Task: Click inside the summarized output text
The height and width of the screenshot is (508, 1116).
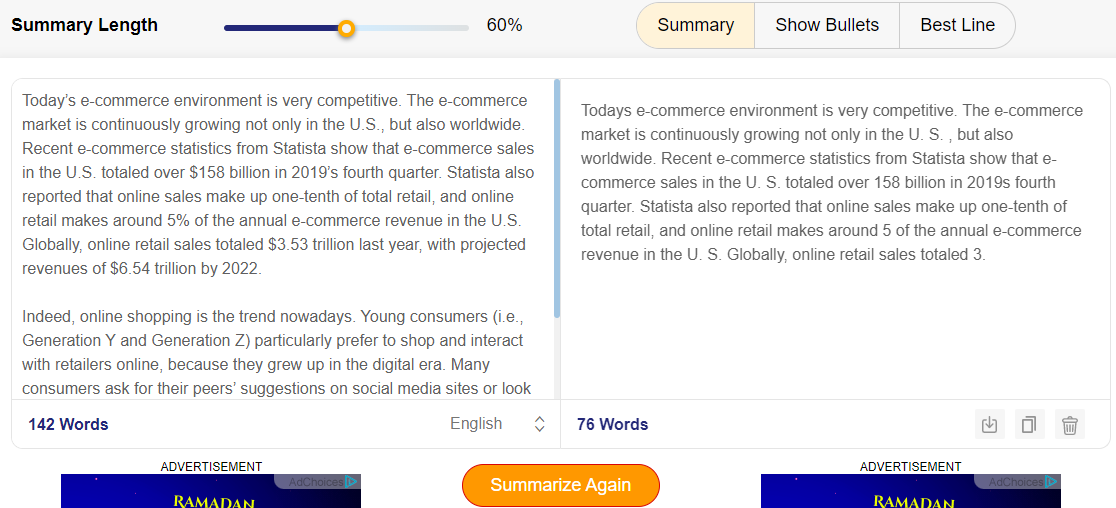Action: 832,182
